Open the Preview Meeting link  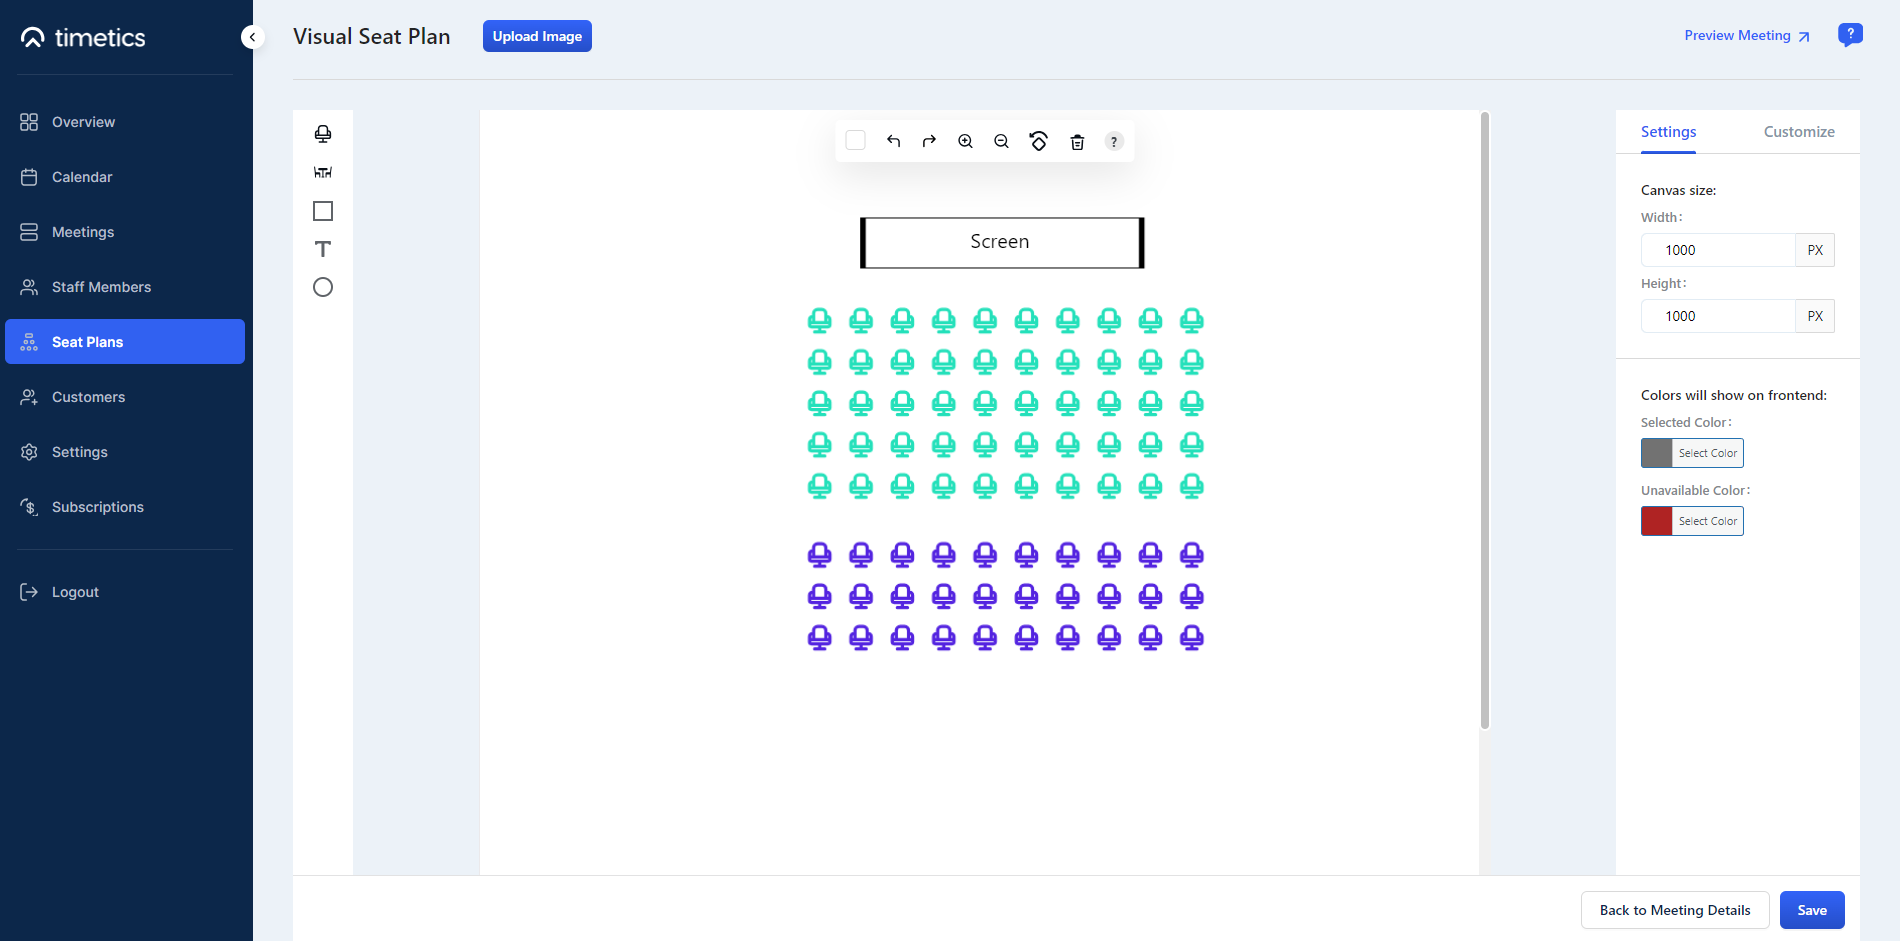coord(1737,35)
